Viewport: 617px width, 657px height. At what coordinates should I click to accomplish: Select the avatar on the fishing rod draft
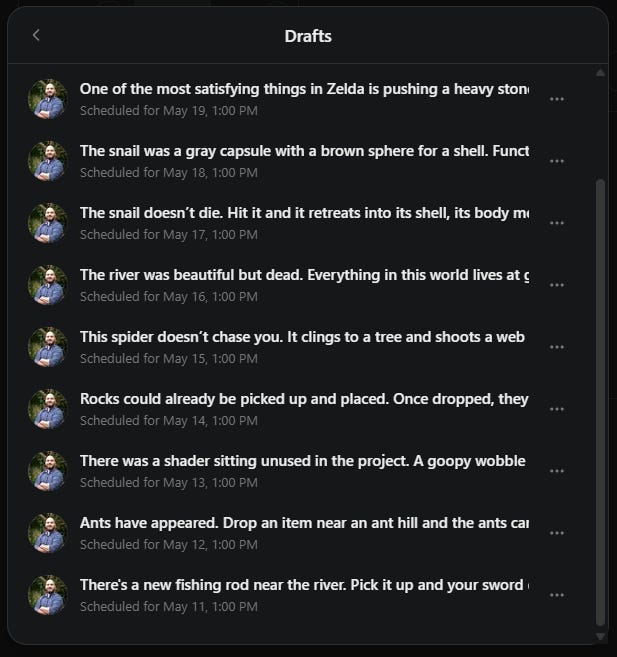coord(48,595)
